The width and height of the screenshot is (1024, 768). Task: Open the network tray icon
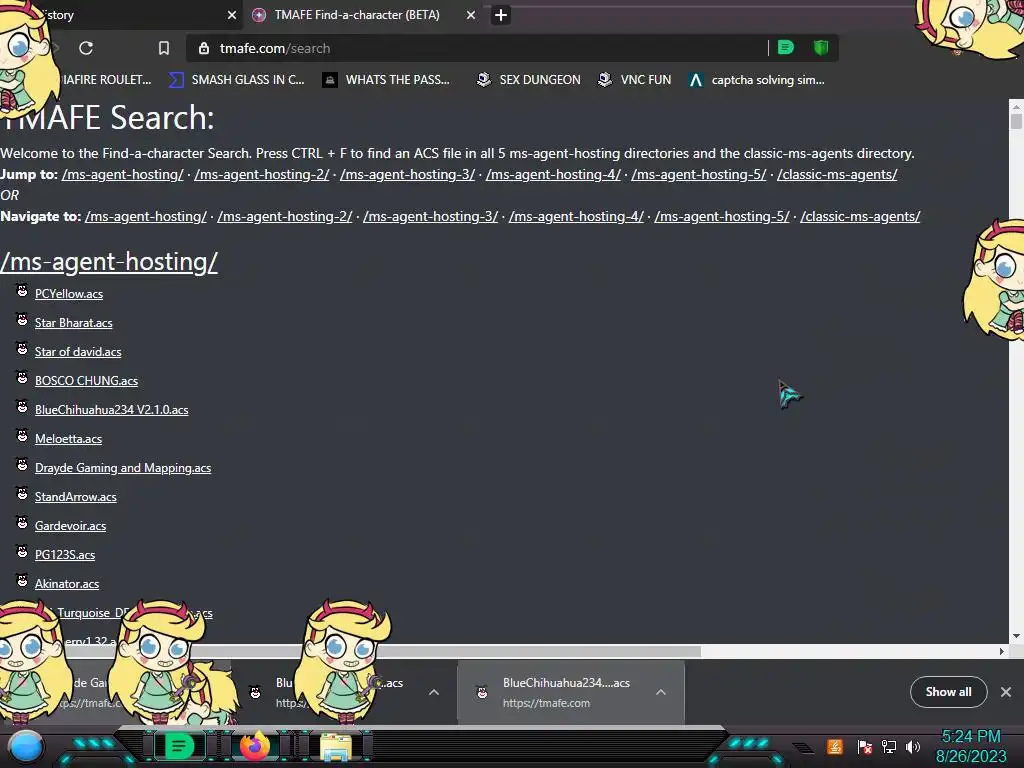click(889, 746)
